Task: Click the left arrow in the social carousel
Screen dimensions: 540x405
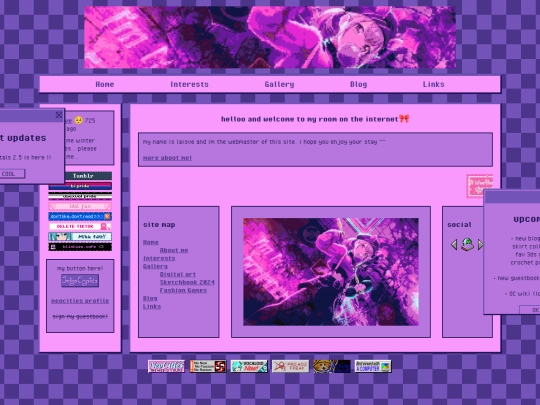Action: 454,245
